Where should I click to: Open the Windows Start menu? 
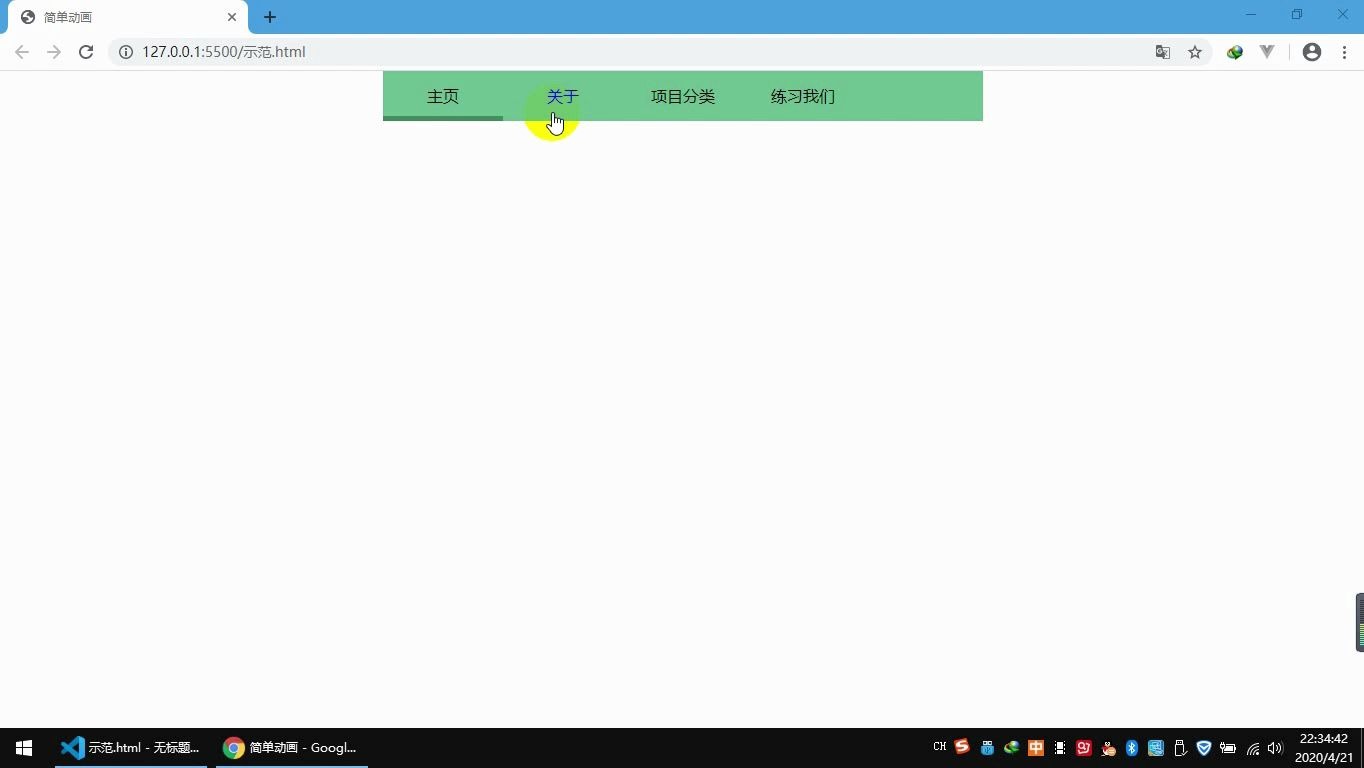click(24, 748)
